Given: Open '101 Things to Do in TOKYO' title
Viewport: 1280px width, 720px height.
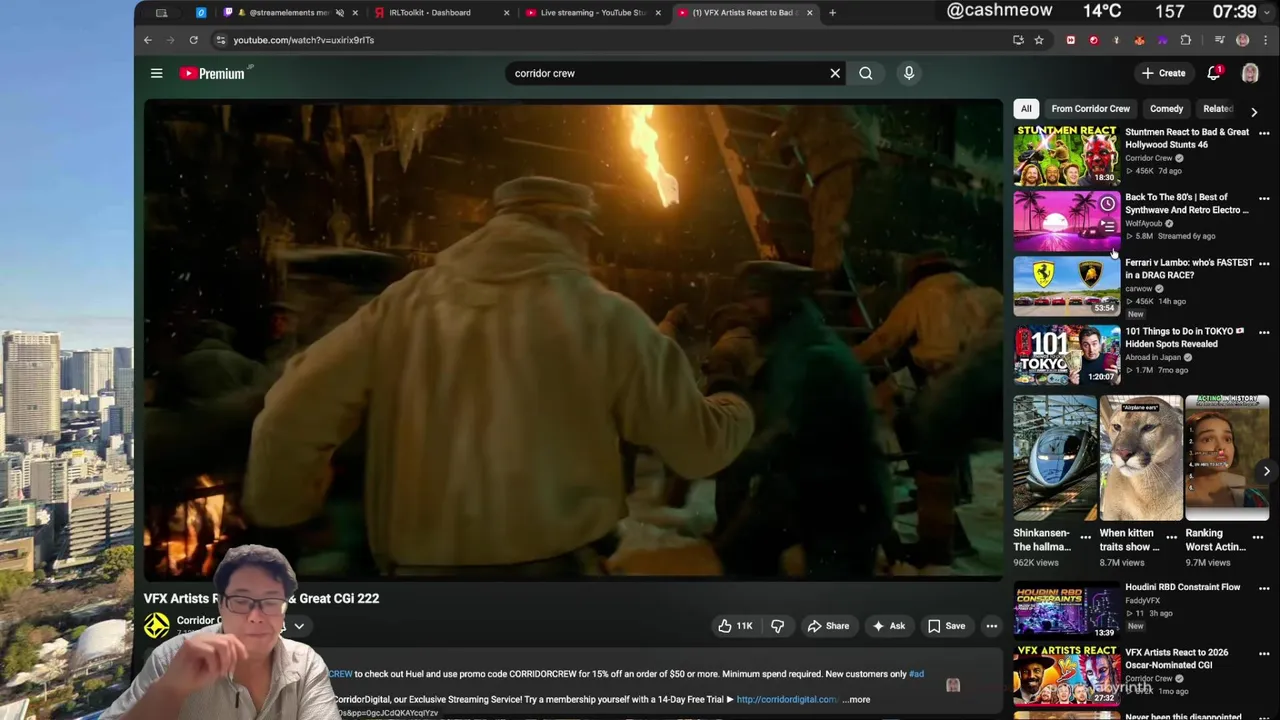Looking at the screenshot, I should pyautogui.click(x=1185, y=337).
